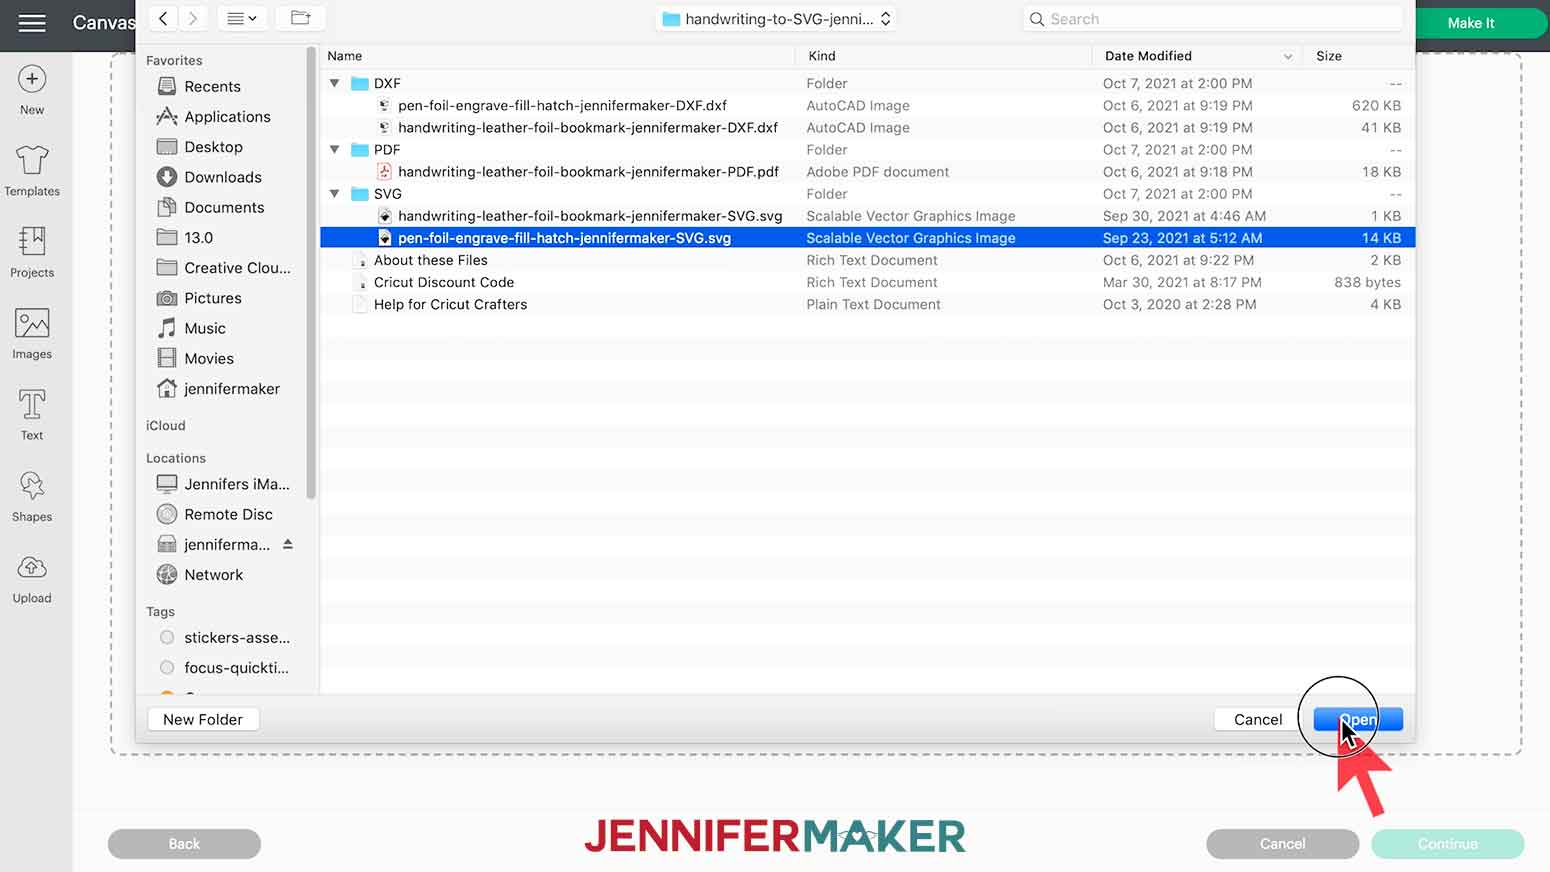Sort by Name column header
The width and height of the screenshot is (1550, 872).
point(560,56)
